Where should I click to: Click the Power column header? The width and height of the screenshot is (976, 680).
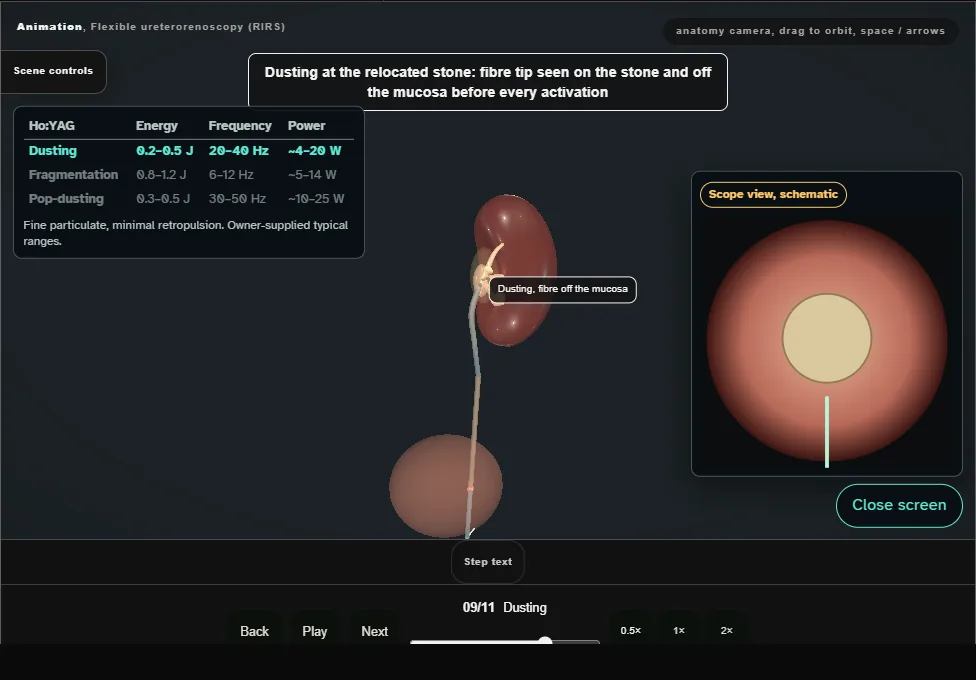[306, 126]
